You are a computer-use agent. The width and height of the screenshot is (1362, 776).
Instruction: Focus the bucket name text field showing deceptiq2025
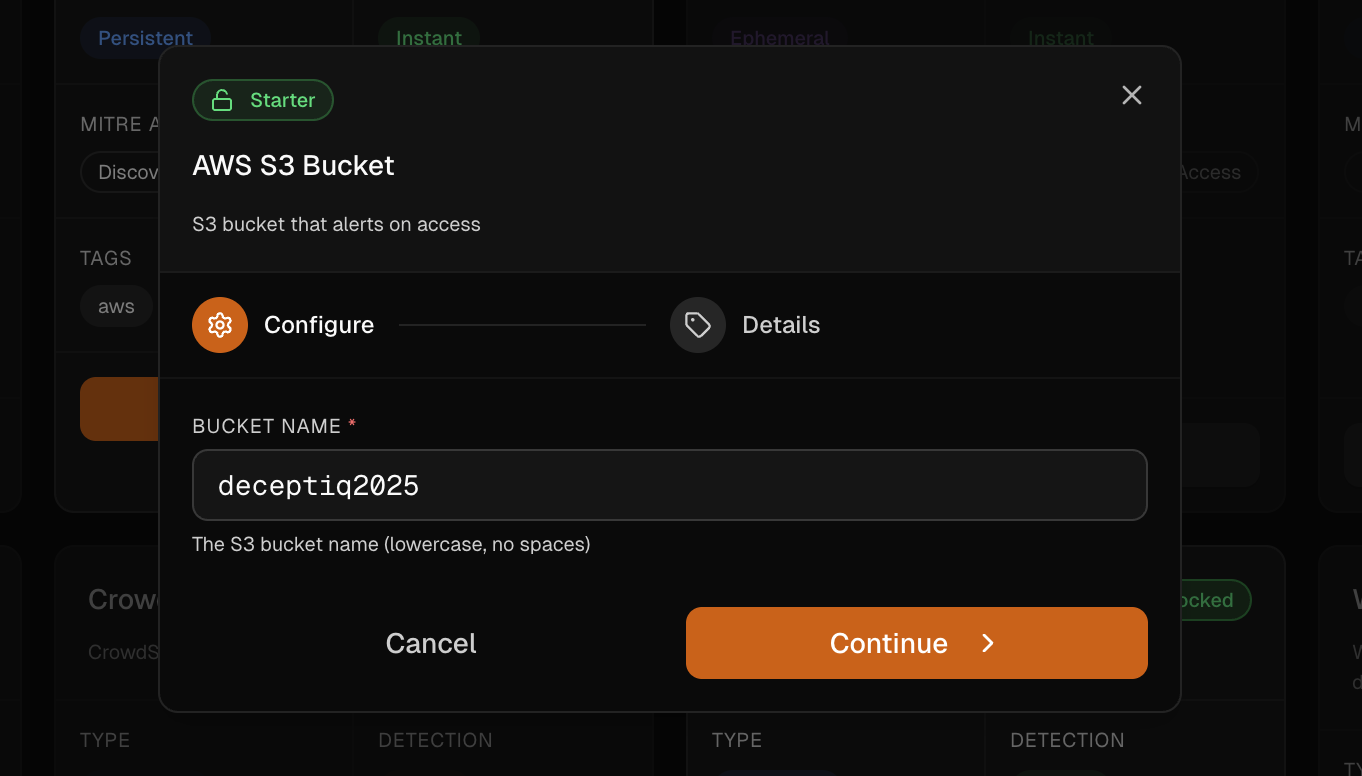click(x=669, y=484)
